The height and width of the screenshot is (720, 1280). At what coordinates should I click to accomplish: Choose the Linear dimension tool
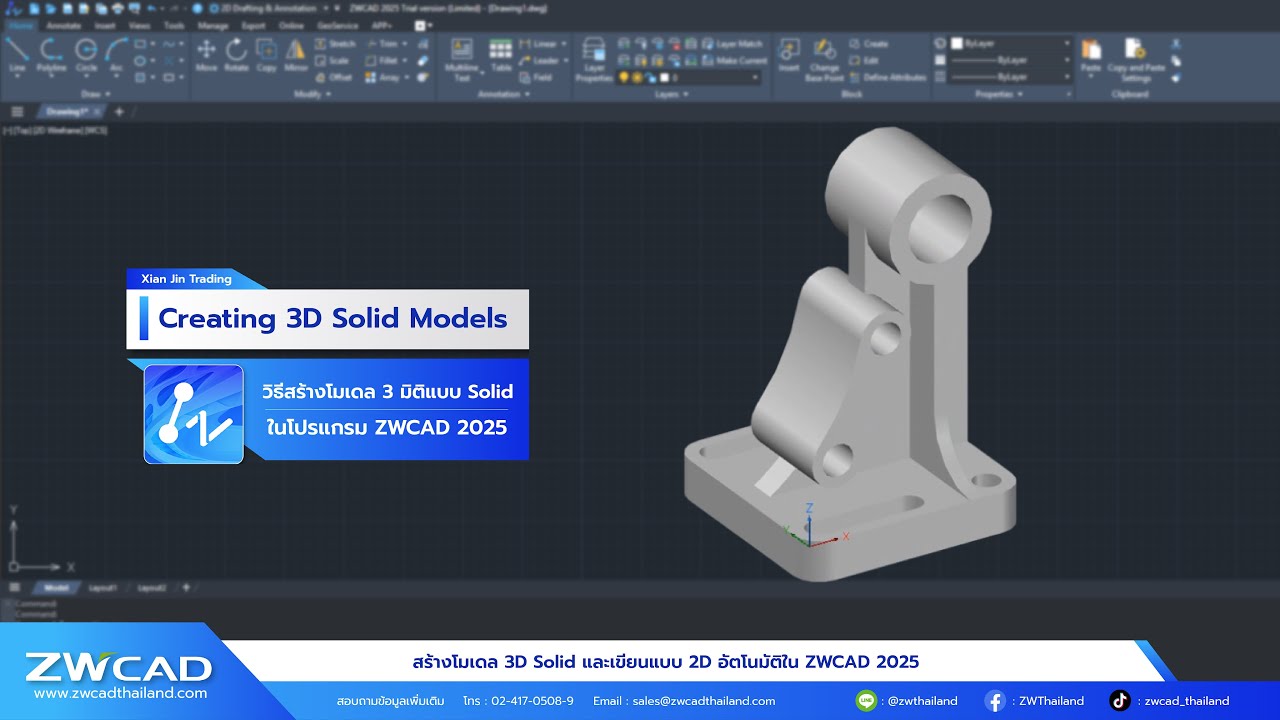point(538,44)
